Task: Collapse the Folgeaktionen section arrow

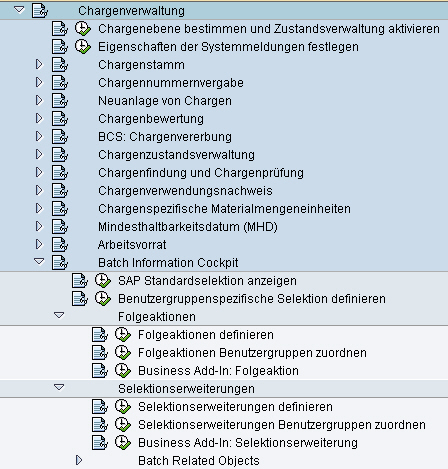Action: click(59, 315)
